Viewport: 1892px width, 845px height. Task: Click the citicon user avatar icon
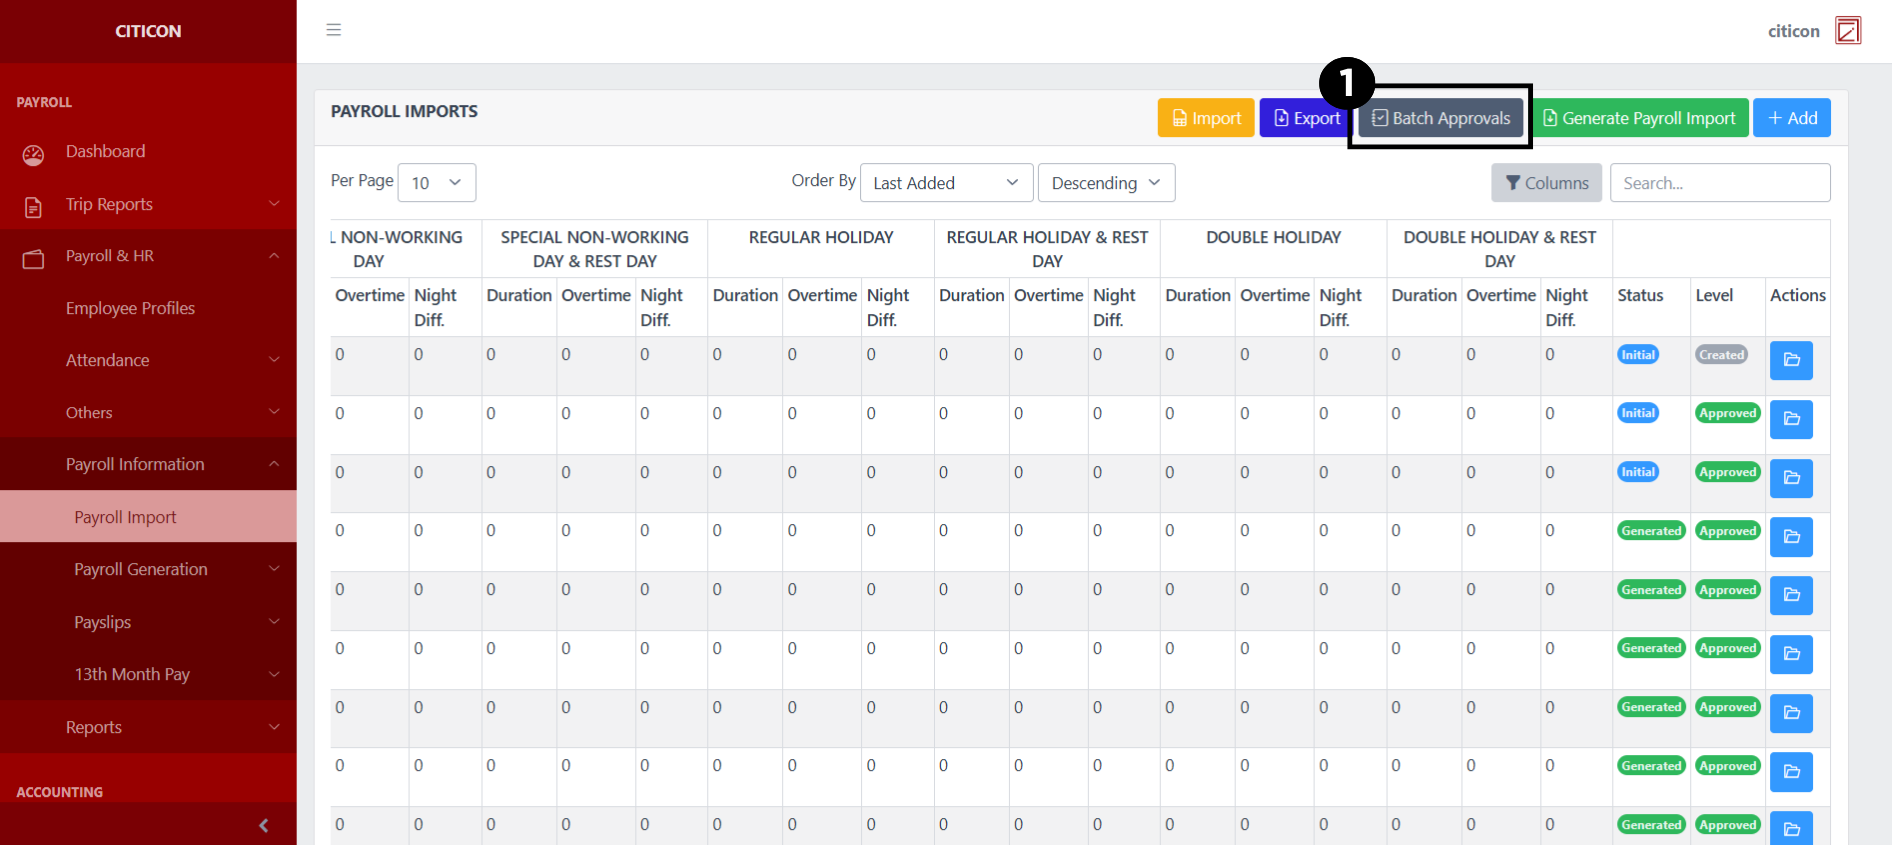(1847, 31)
